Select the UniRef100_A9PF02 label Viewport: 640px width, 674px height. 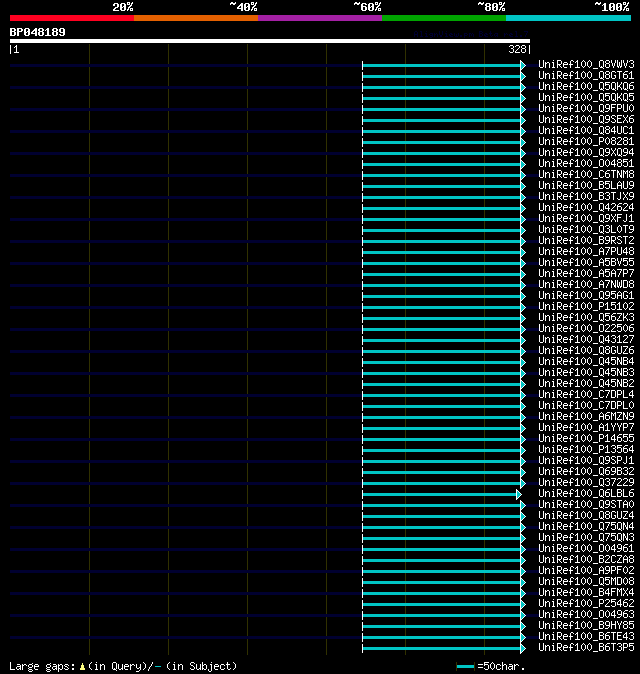point(586,571)
